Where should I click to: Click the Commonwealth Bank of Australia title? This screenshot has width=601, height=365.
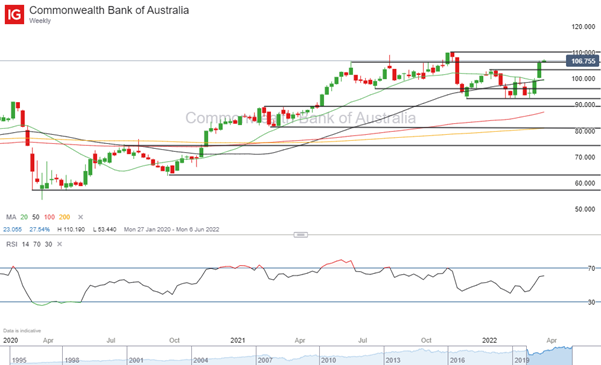pos(109,10)
